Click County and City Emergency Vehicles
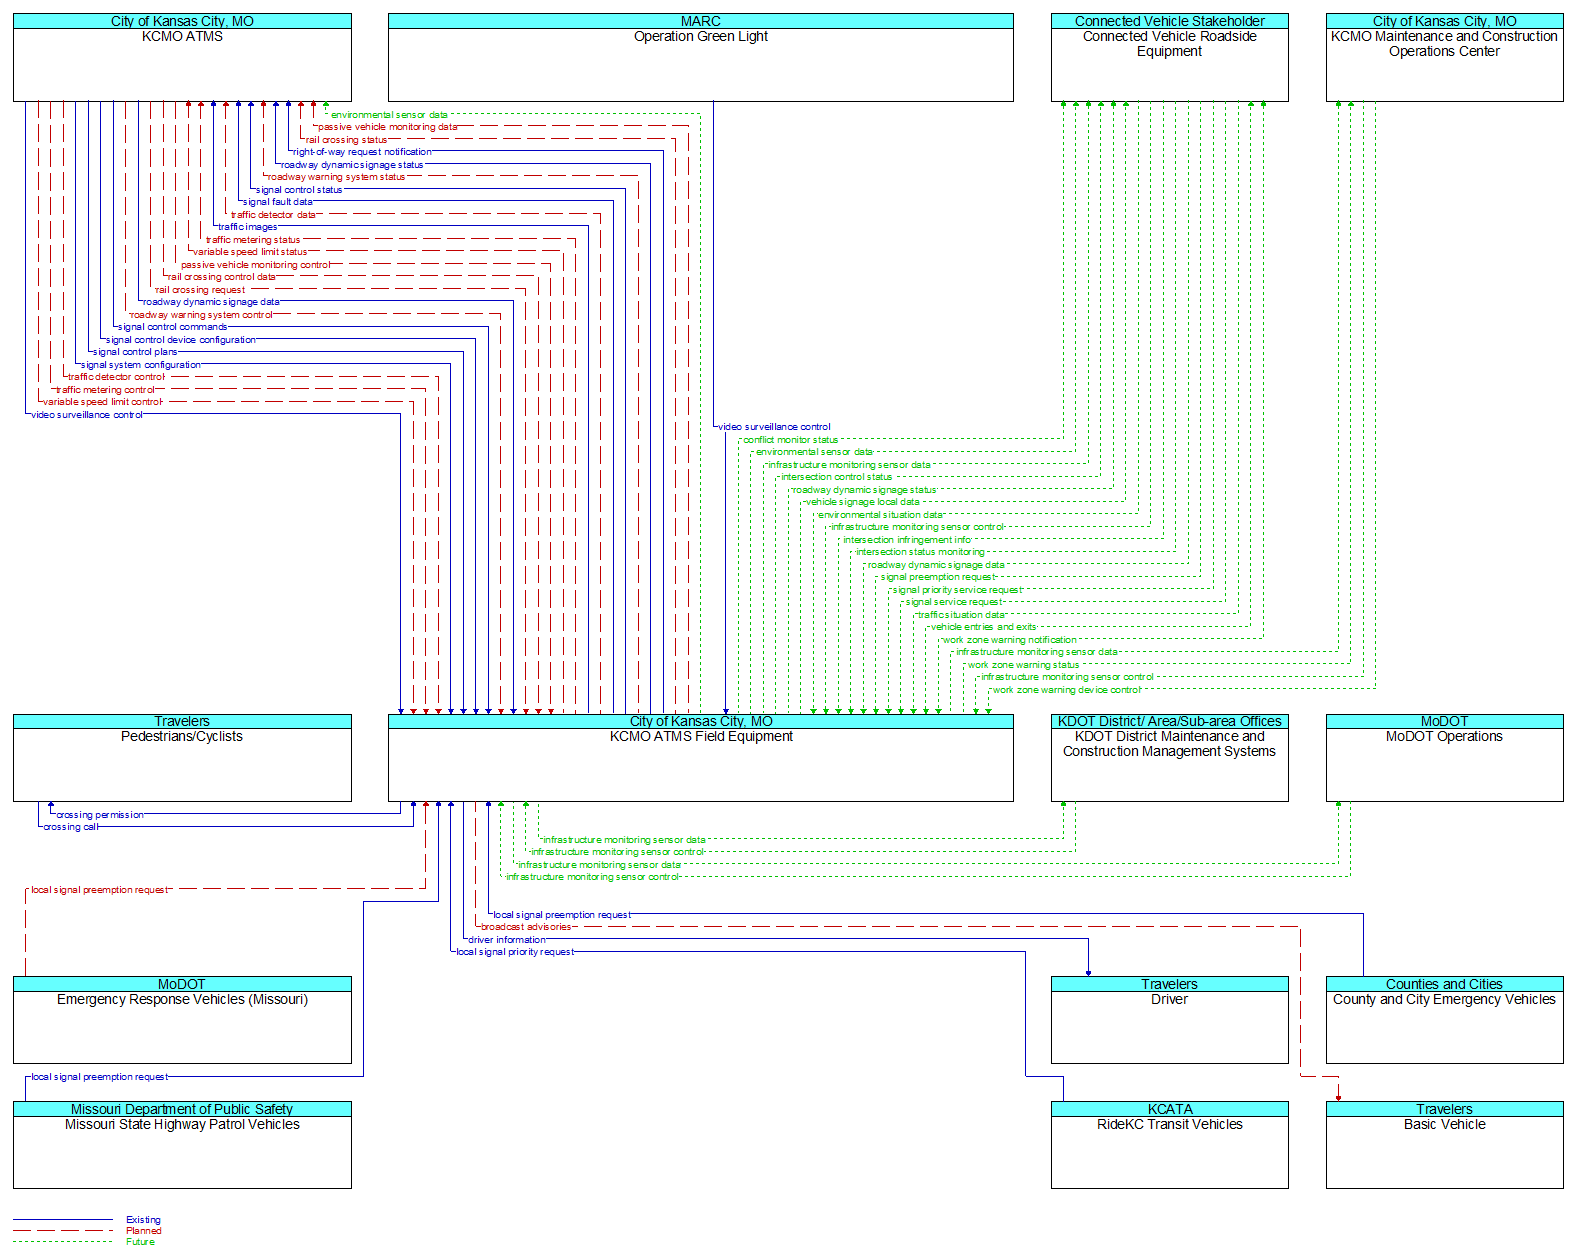This screenshot has height=1259, width=1573. coord(1444,1020)
